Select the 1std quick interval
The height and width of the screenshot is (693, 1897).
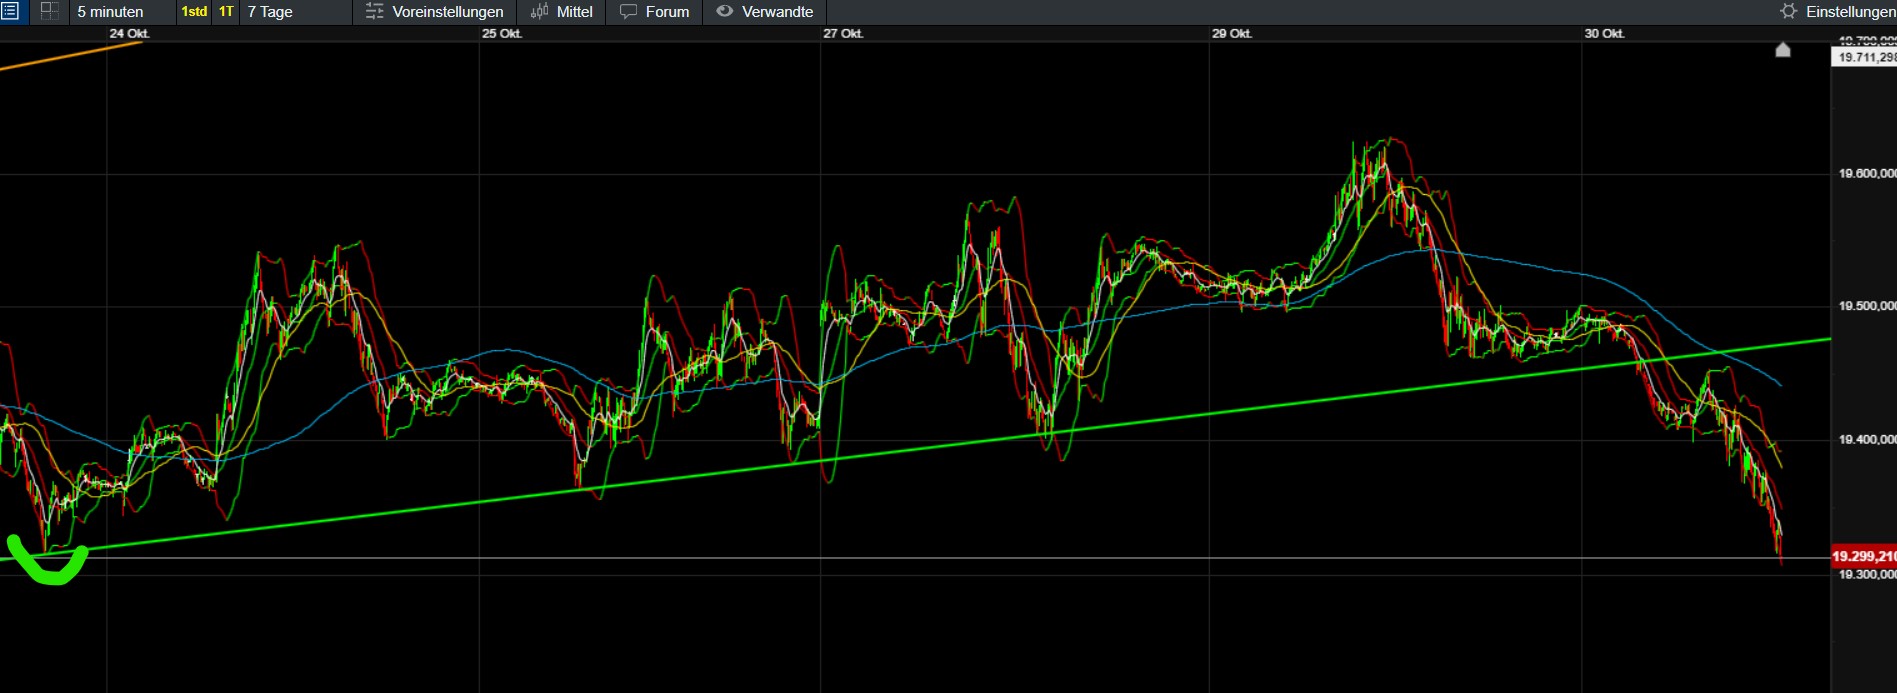tap(194, 12)
